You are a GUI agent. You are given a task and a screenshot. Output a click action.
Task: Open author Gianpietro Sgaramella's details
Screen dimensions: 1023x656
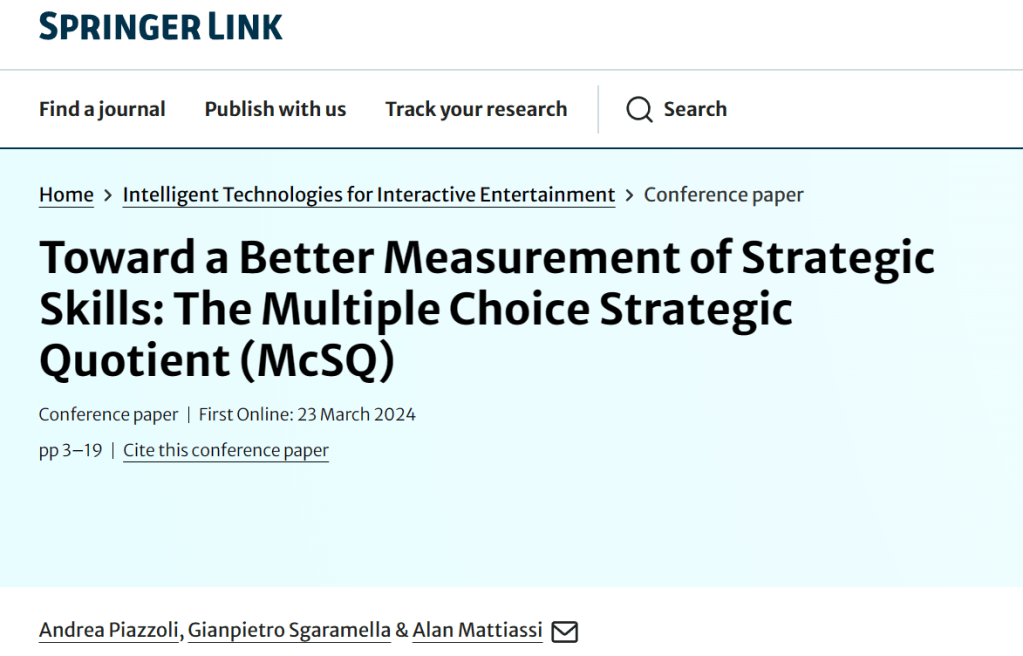(x=289, y=630)
